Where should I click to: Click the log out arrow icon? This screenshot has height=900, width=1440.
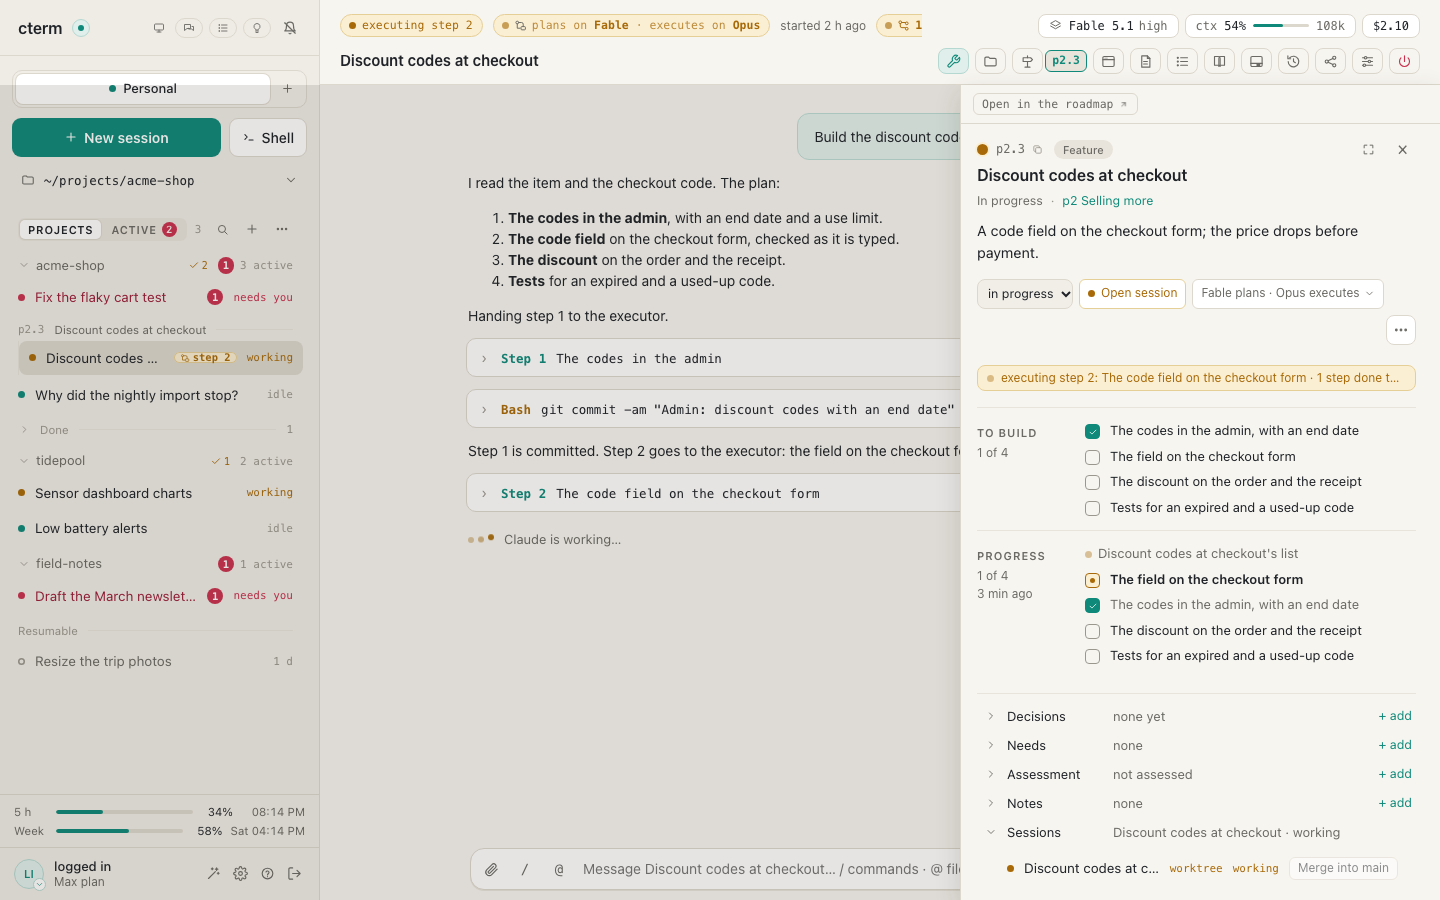pos(294,873)
